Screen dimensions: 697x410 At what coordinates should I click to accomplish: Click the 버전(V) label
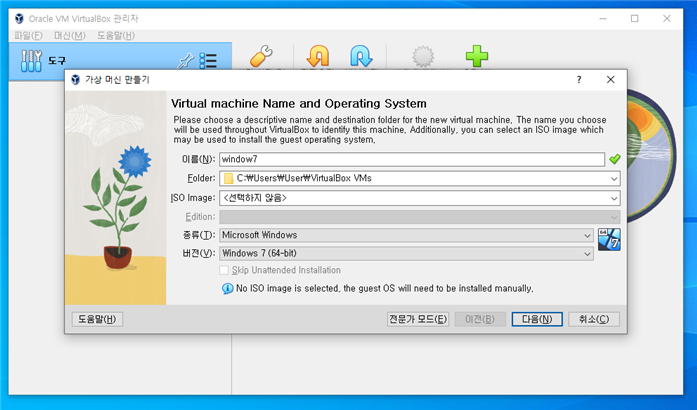click(x=199, y=253)
